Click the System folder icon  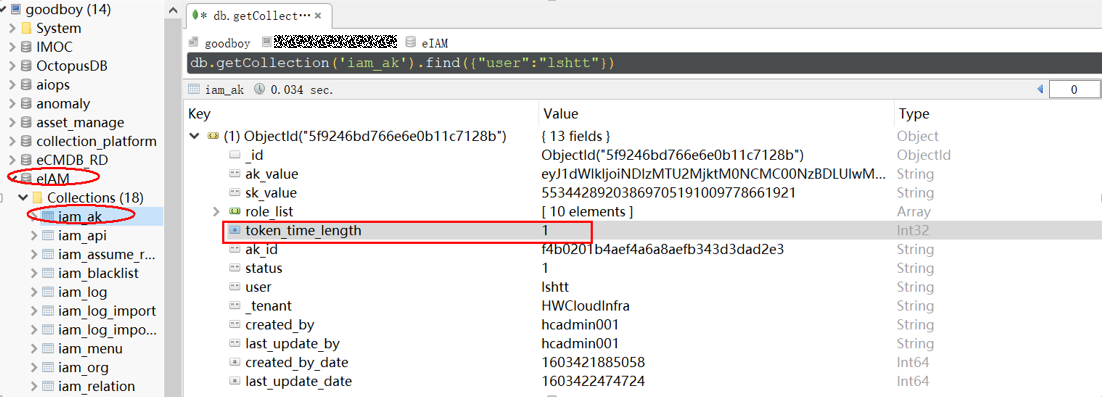[x=27, y=29]
